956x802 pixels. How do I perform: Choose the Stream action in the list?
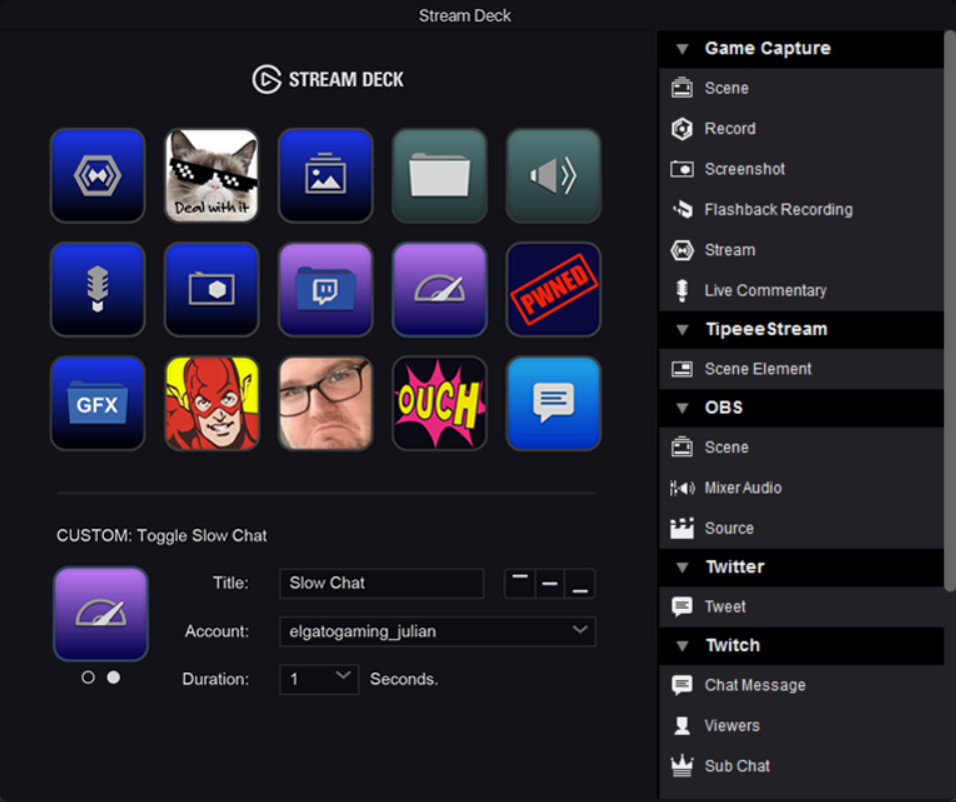(801, 250)
